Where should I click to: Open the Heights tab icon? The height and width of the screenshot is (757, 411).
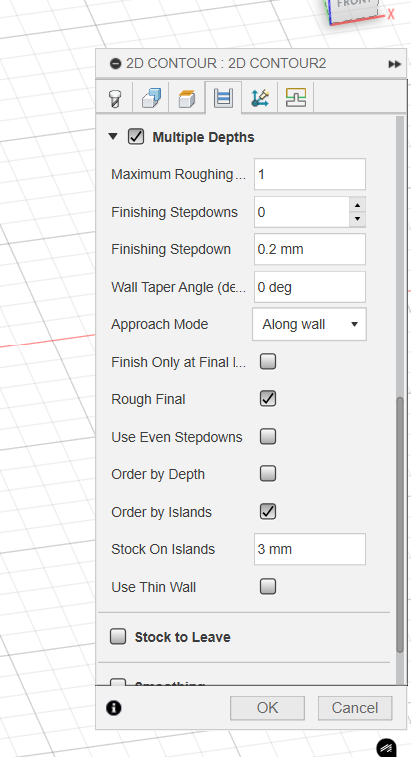pyautogui.click(x=187, y=98)
